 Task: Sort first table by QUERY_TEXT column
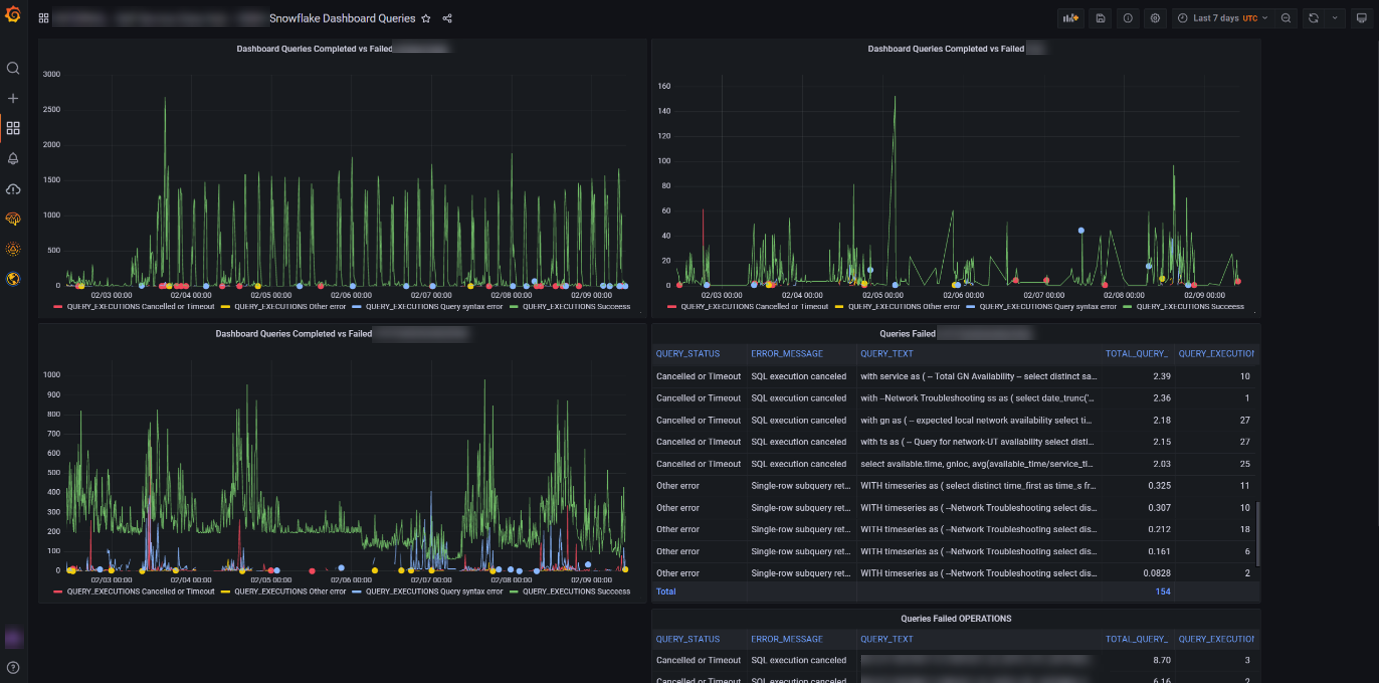pos(886,353)
